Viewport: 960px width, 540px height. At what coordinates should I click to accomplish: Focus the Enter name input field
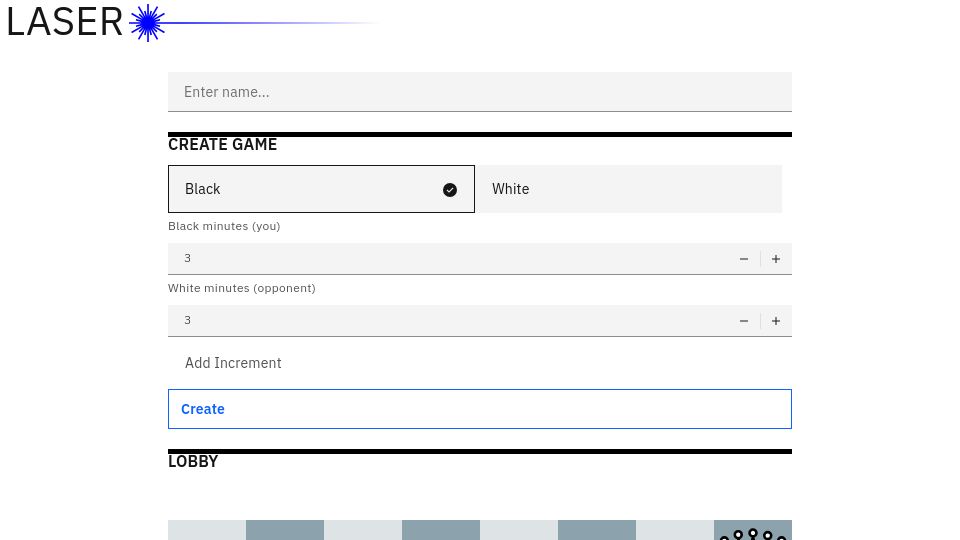[479, 92]
